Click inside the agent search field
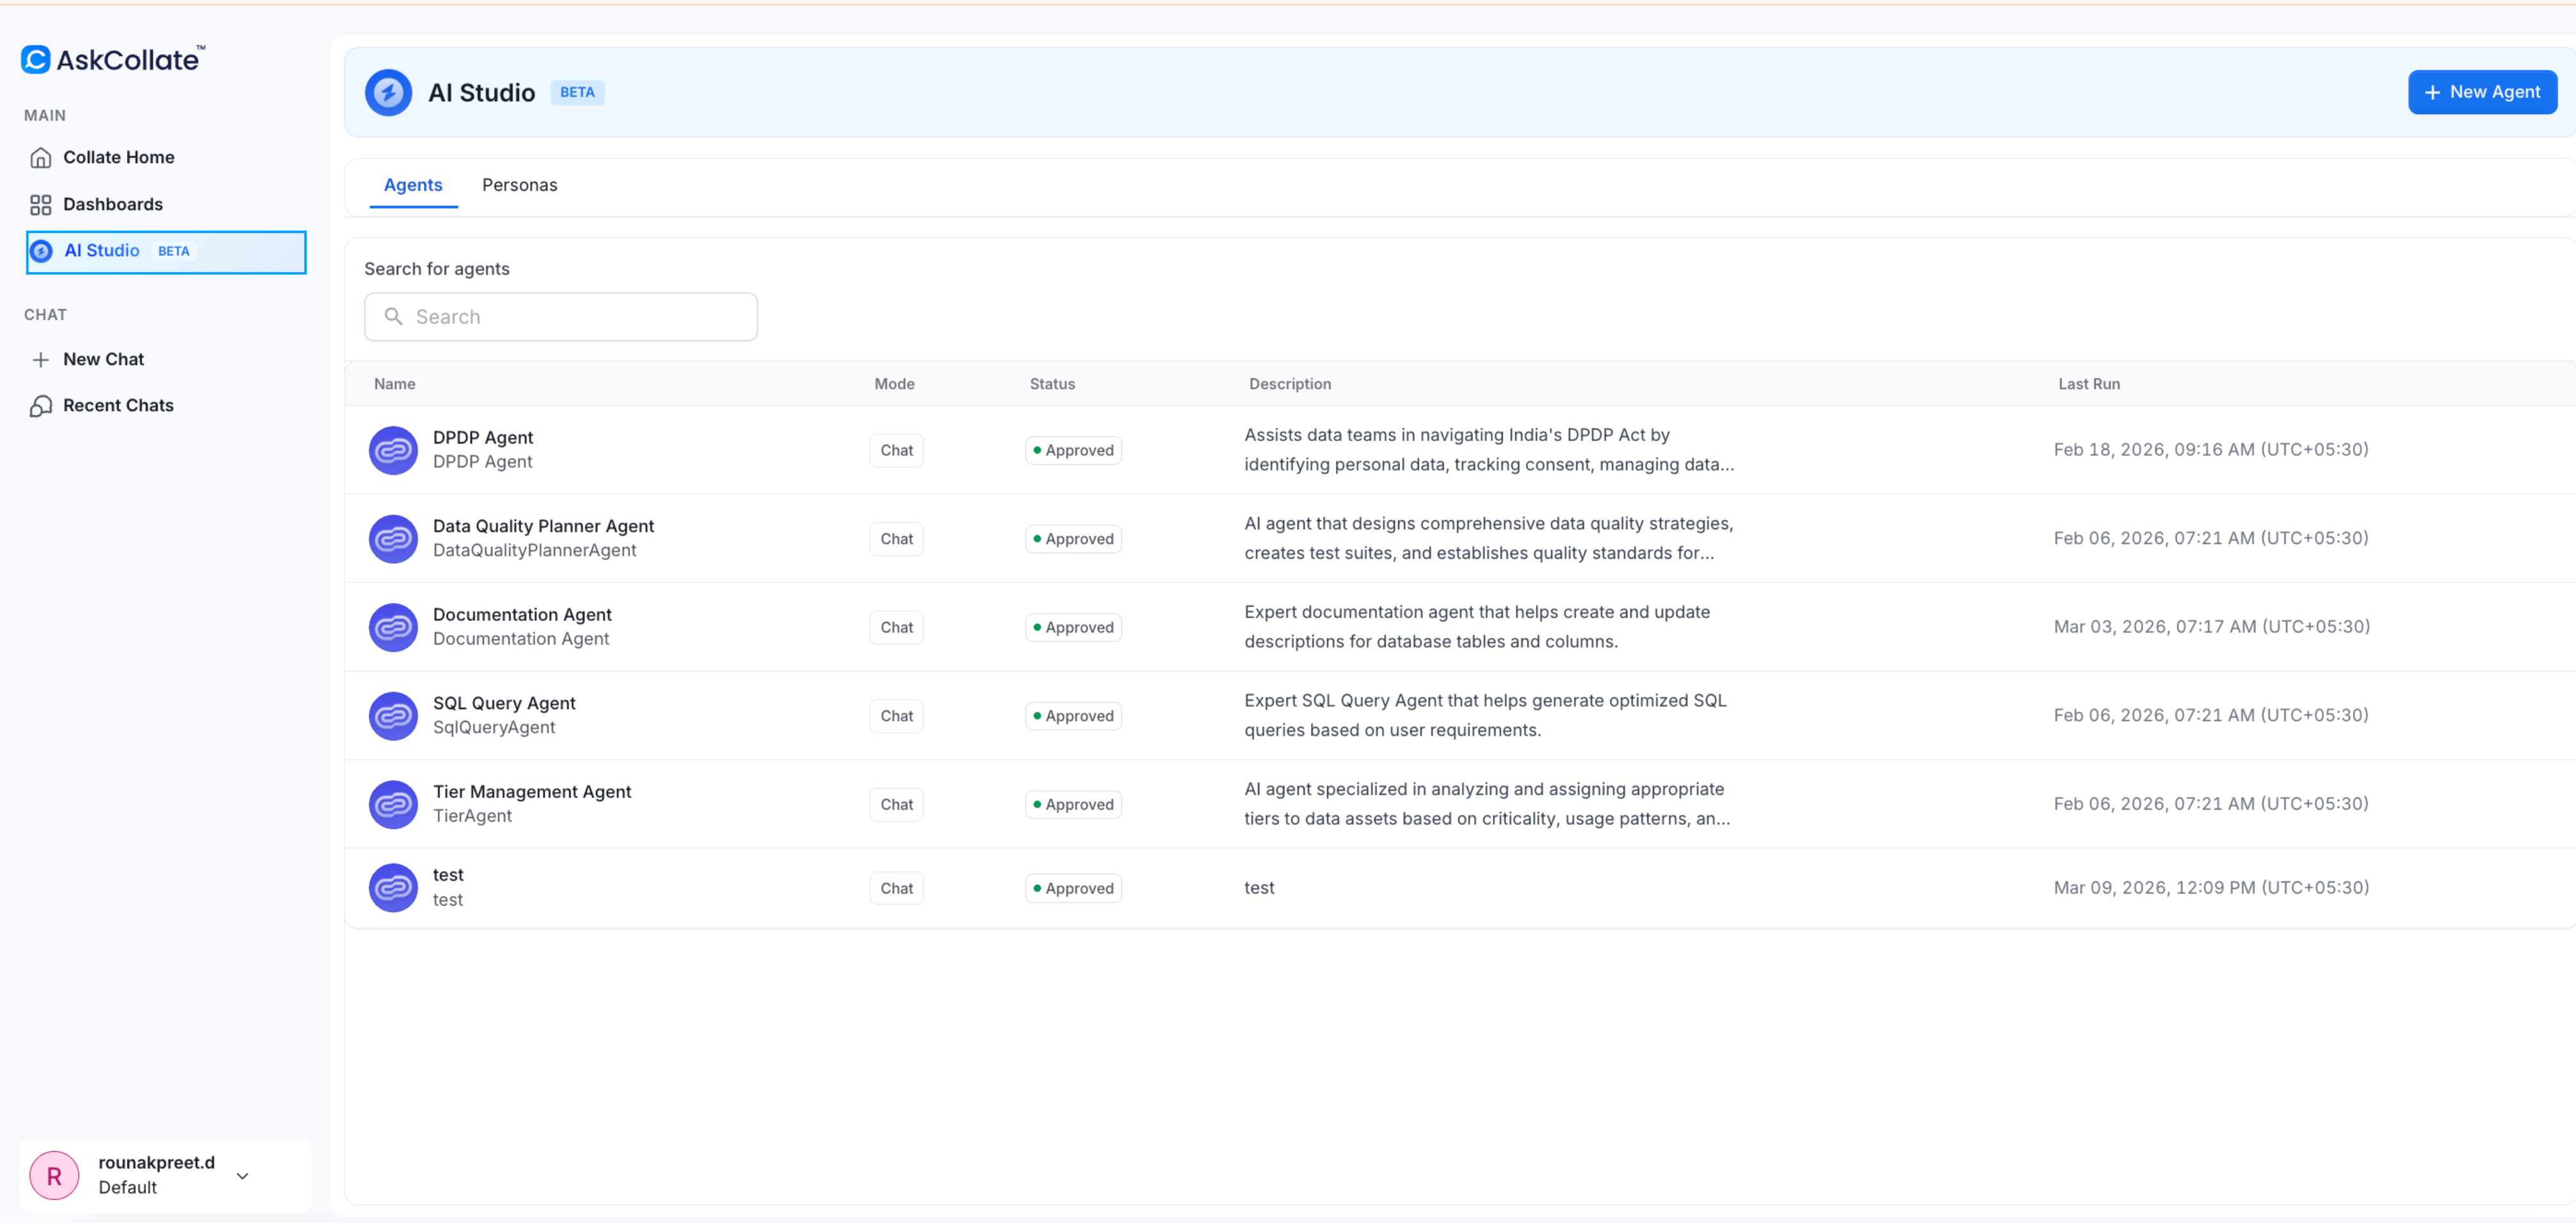The width and height of the screenshot is (2576, 1223). 560,316
